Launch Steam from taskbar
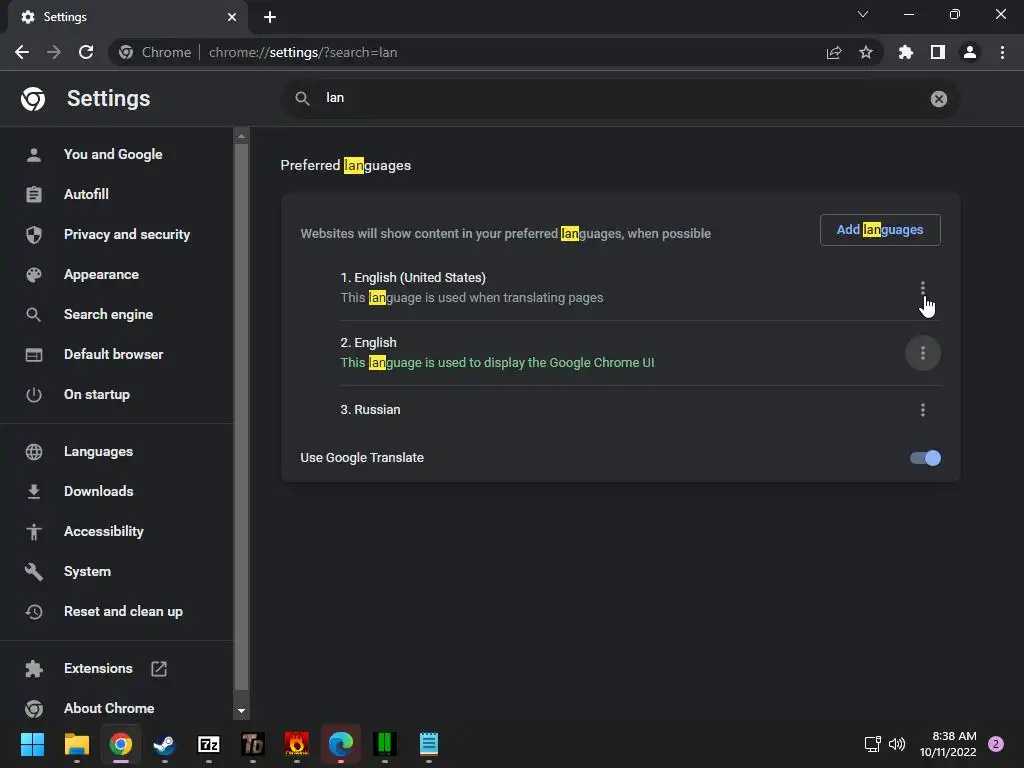The width and height of the screenshot is (1024, 768). (x=165, y=744)
